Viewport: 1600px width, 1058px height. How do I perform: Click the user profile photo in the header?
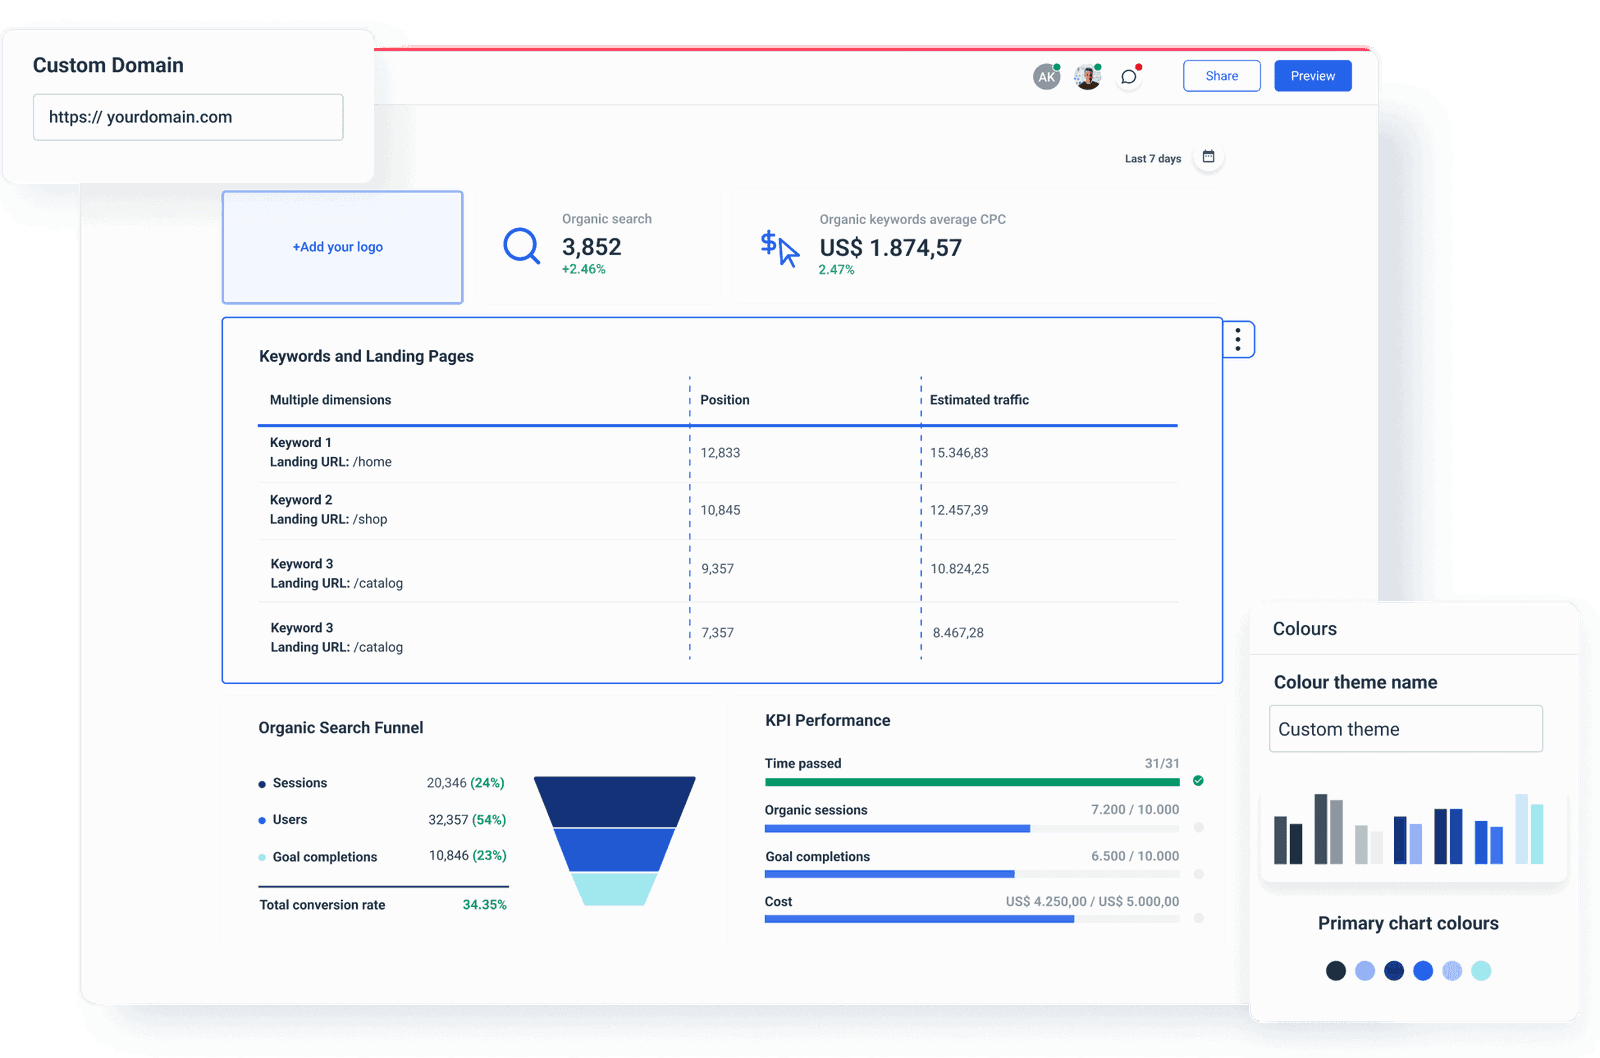point(1086,75)
